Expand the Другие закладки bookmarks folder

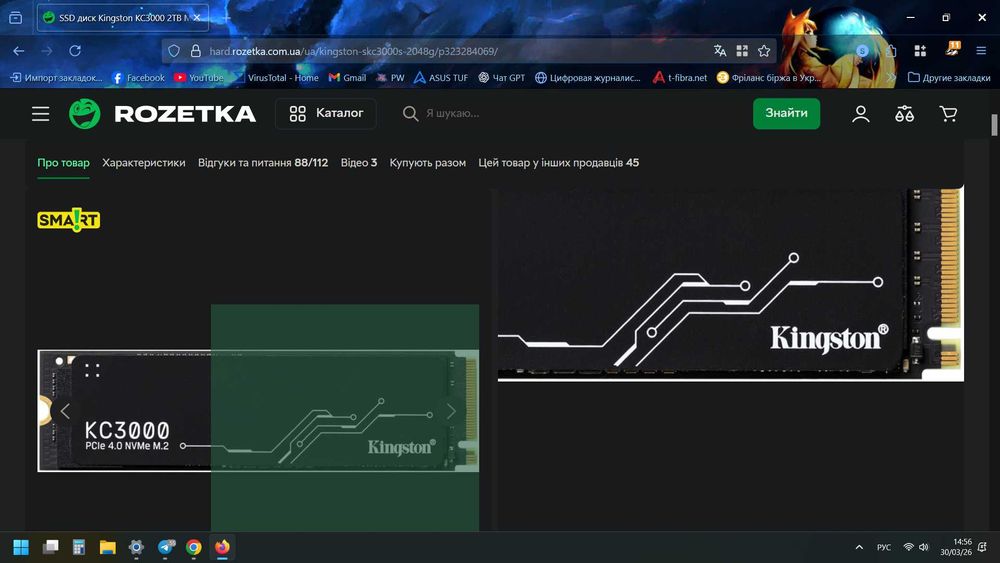coord(949,78)
